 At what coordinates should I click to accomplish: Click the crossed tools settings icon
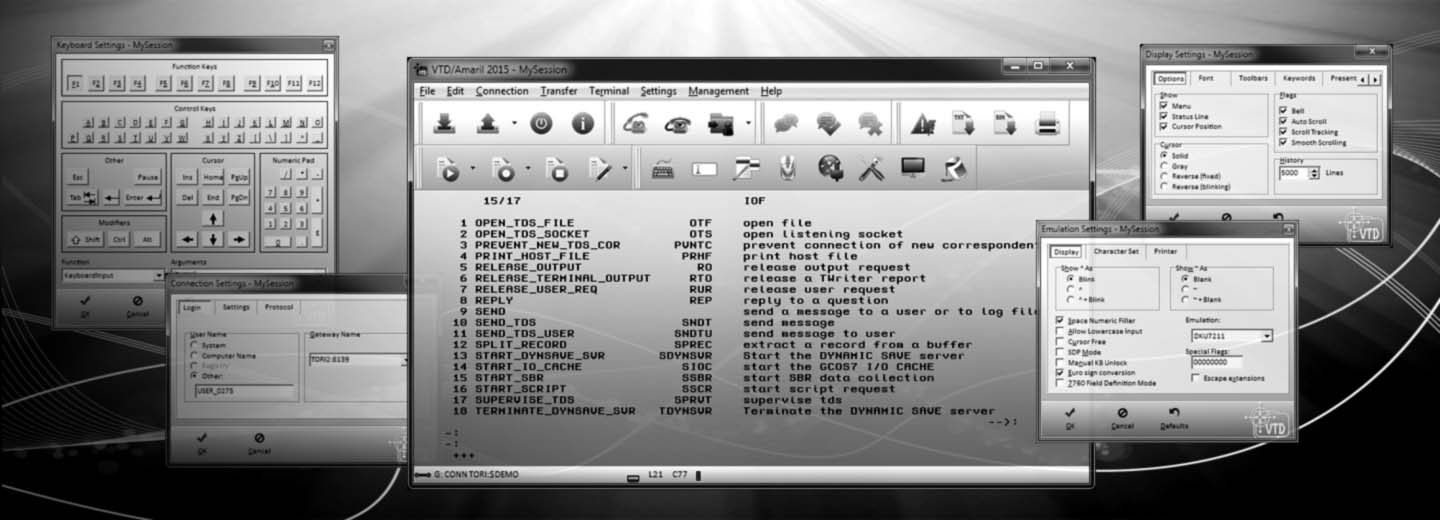pyautogui.click(x=871, y=169)
